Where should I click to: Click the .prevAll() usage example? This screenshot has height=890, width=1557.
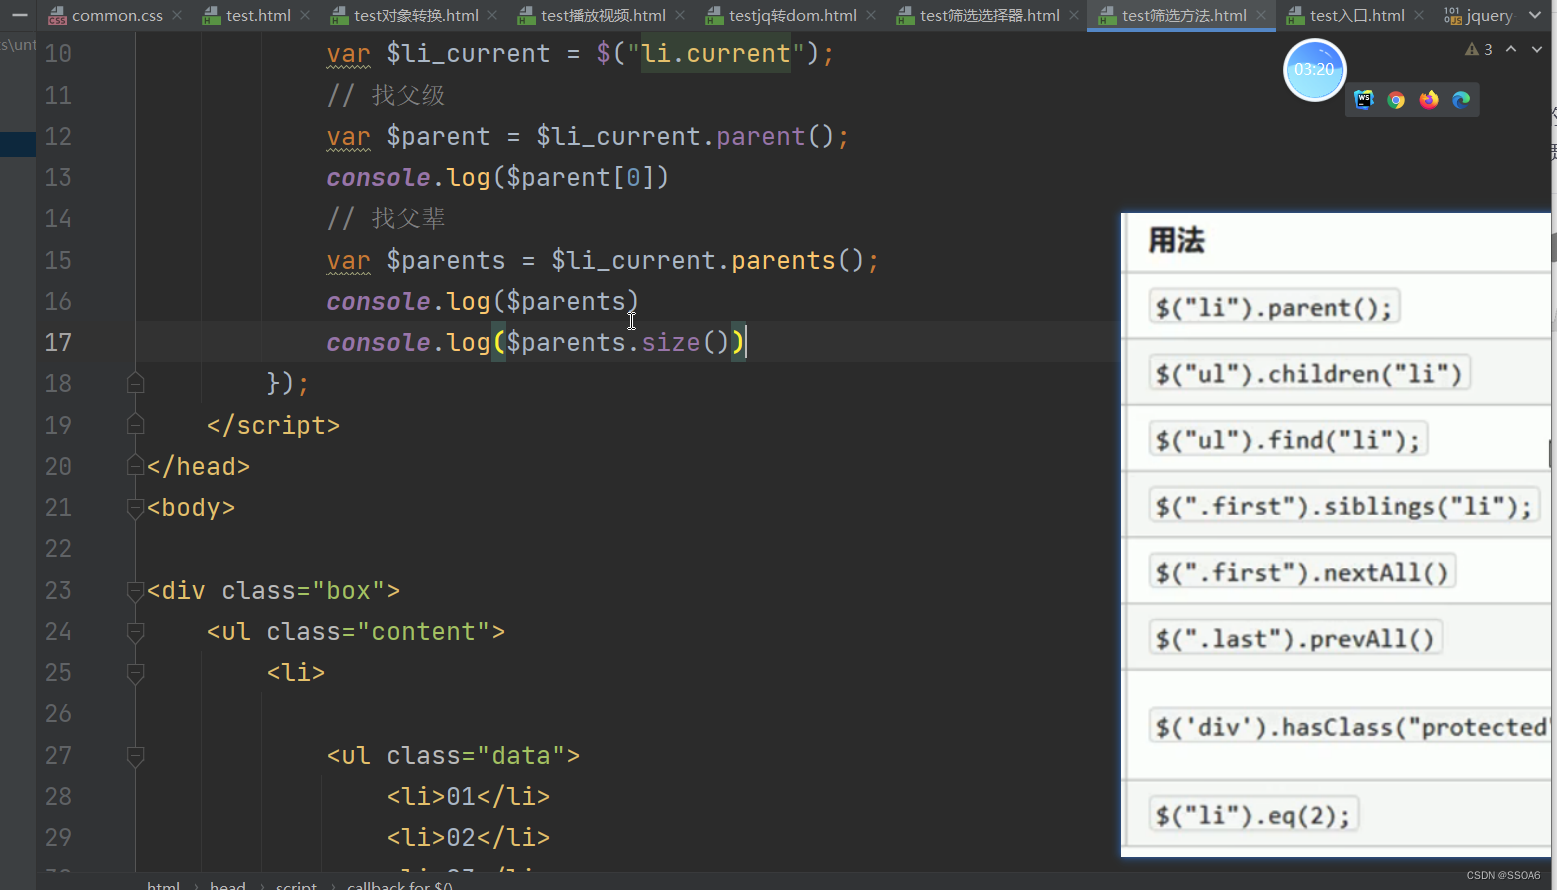1295,638
